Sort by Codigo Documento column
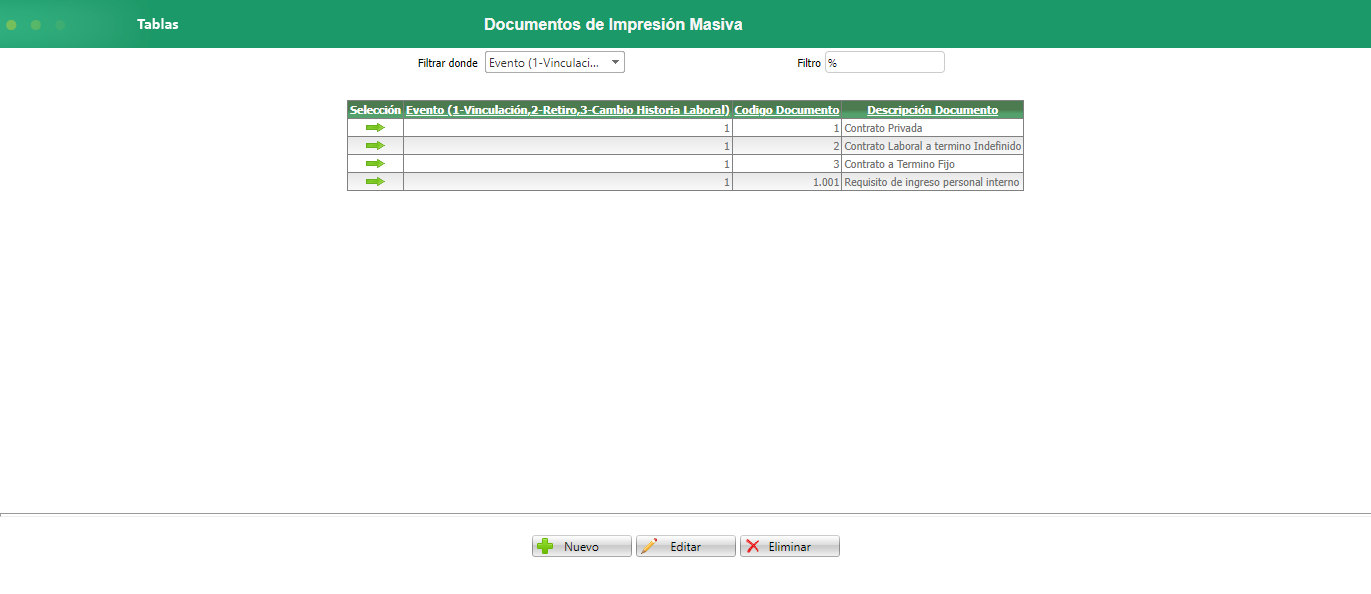Viewport: 1371px width, 594px height. pos(786,110)
